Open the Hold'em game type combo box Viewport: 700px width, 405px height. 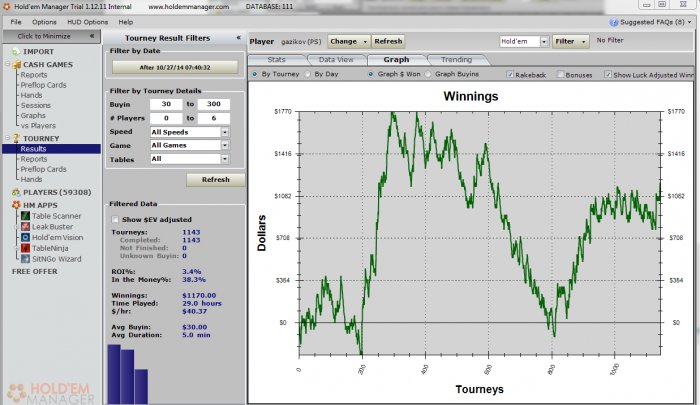(x=524, y=42)
